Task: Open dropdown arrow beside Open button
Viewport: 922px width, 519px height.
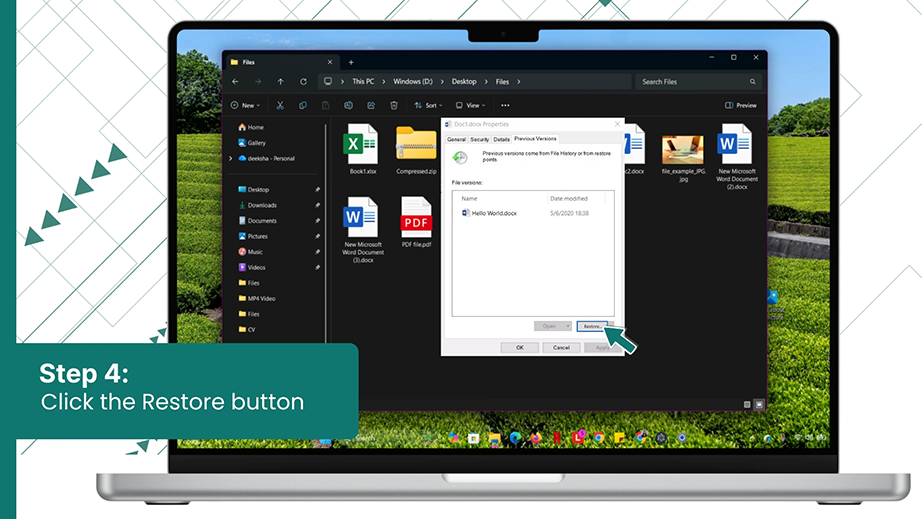Action: pyautogui.click(x=568, y=326)
